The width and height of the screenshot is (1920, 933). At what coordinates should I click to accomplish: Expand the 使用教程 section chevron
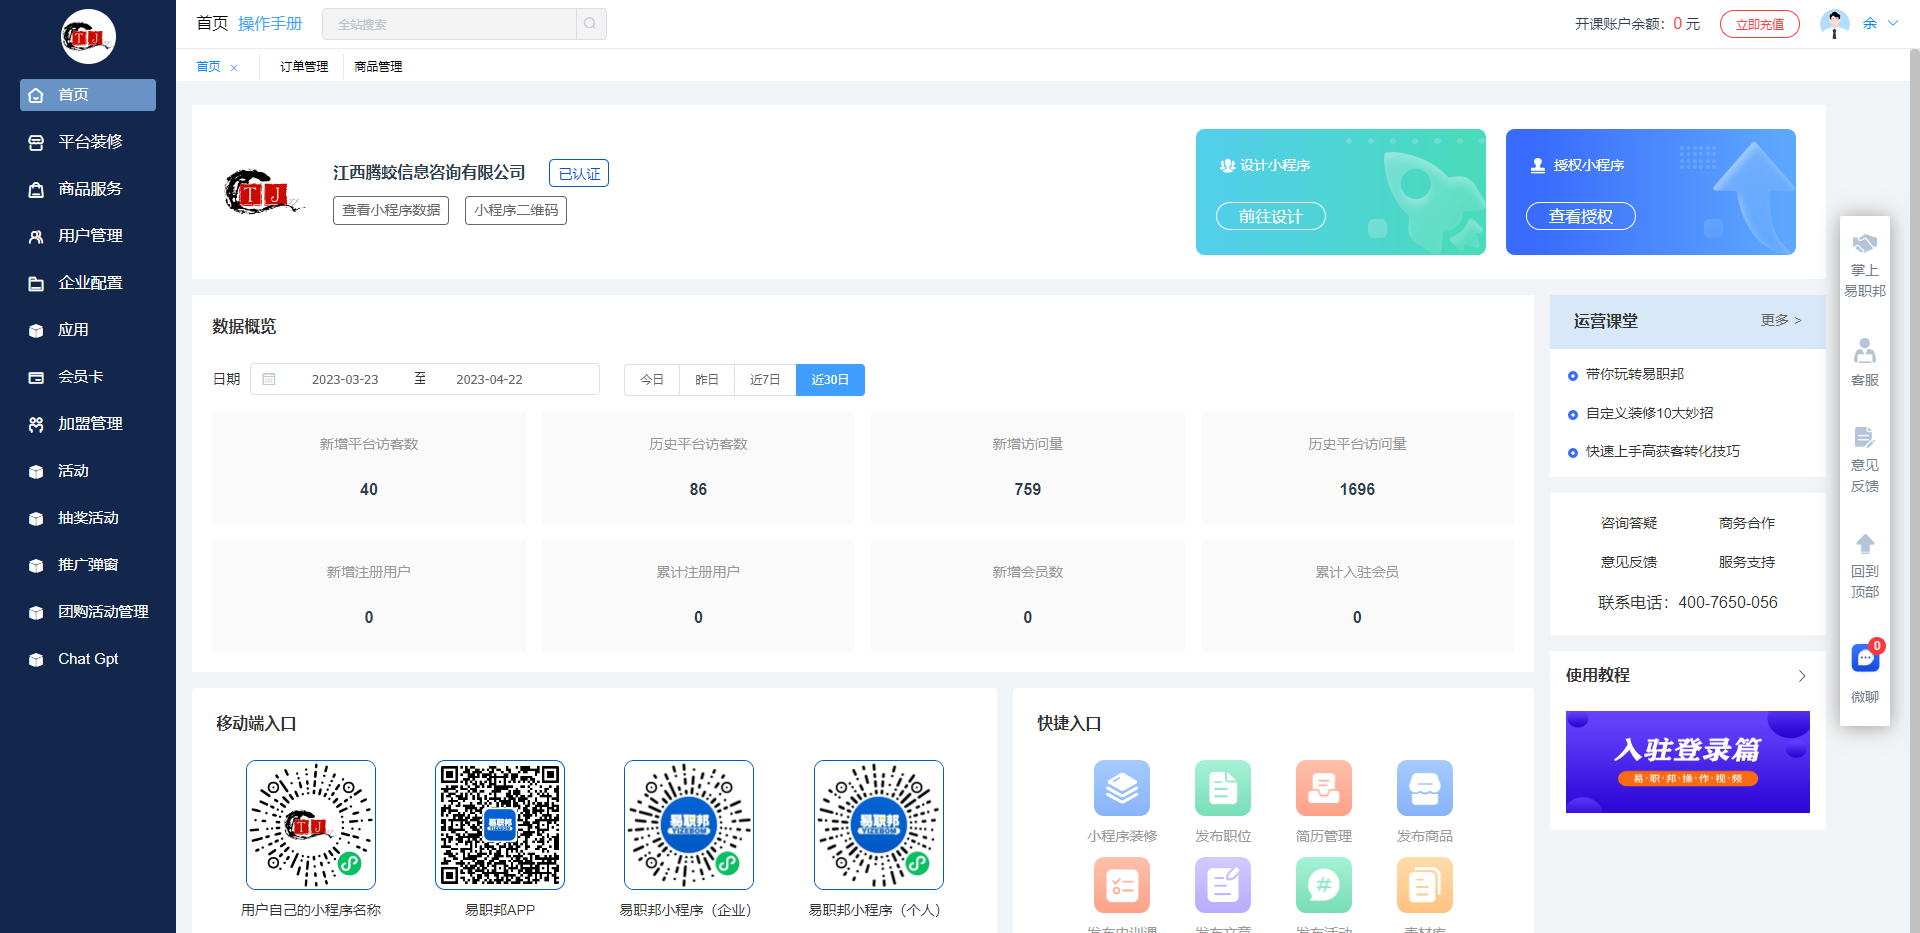pyautogui.click(x=1802, y=676)
